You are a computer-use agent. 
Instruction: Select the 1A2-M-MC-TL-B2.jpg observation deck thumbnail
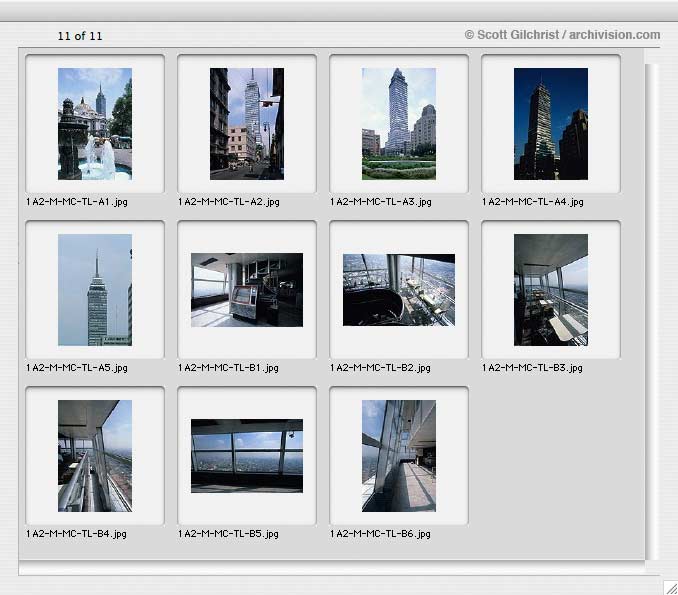point(399,290)
